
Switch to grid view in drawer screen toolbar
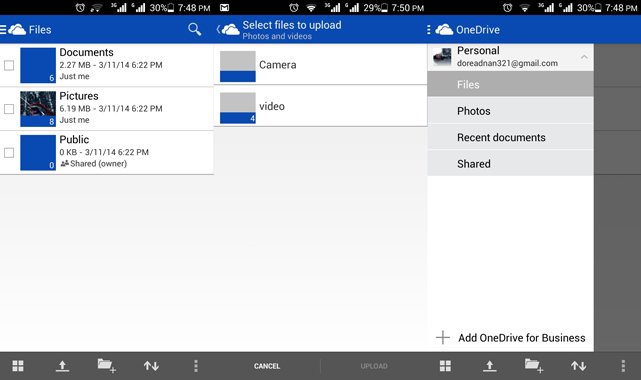[x=445, y=366]
